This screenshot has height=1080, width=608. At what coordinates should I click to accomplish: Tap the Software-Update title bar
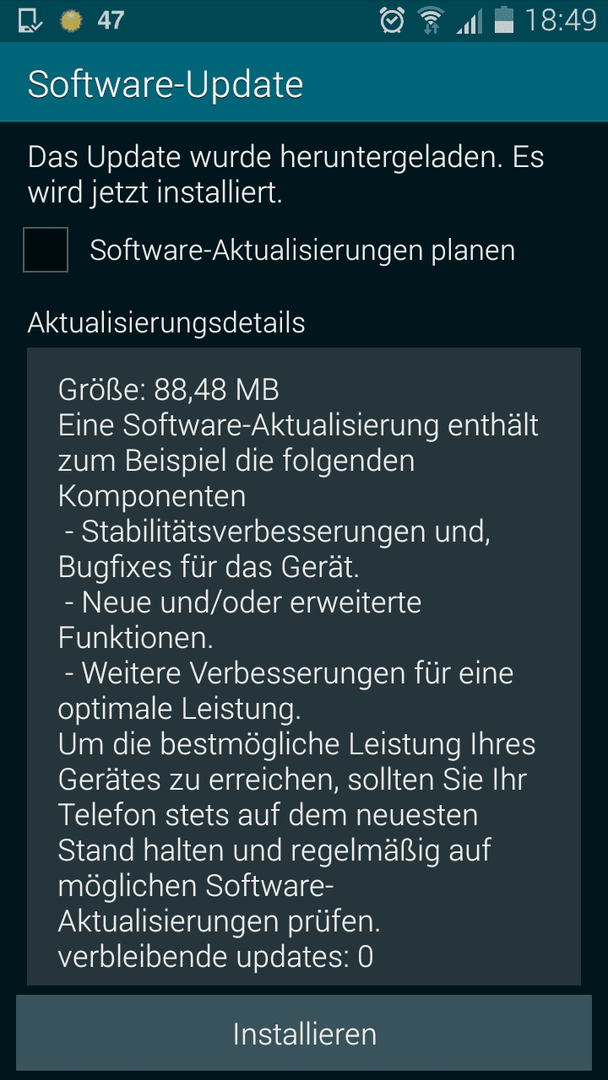pyautogui.click(x=304, y=84)
